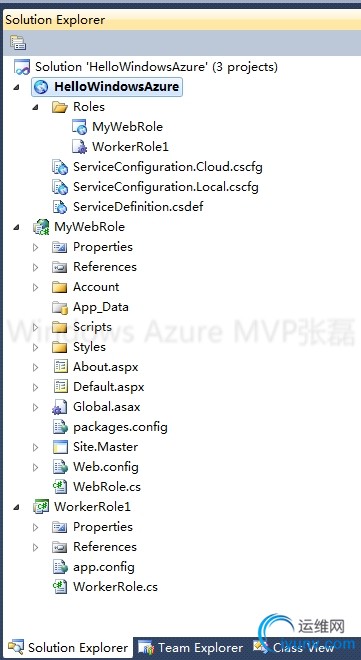The image size is (361, 660).
Task: Click the WorkerRole1 gear role icon under Roles
Action: click(x=79, y=147)
